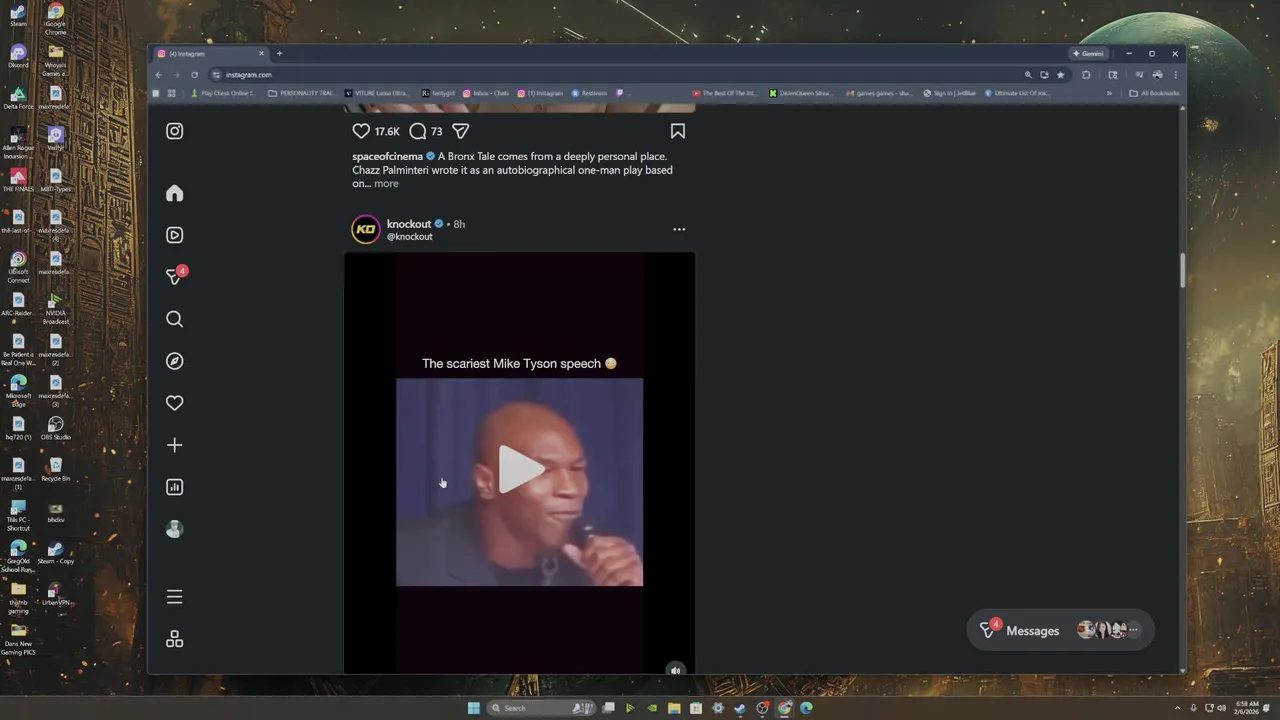Open the Explore compass icon

click(x=174, y=361)
